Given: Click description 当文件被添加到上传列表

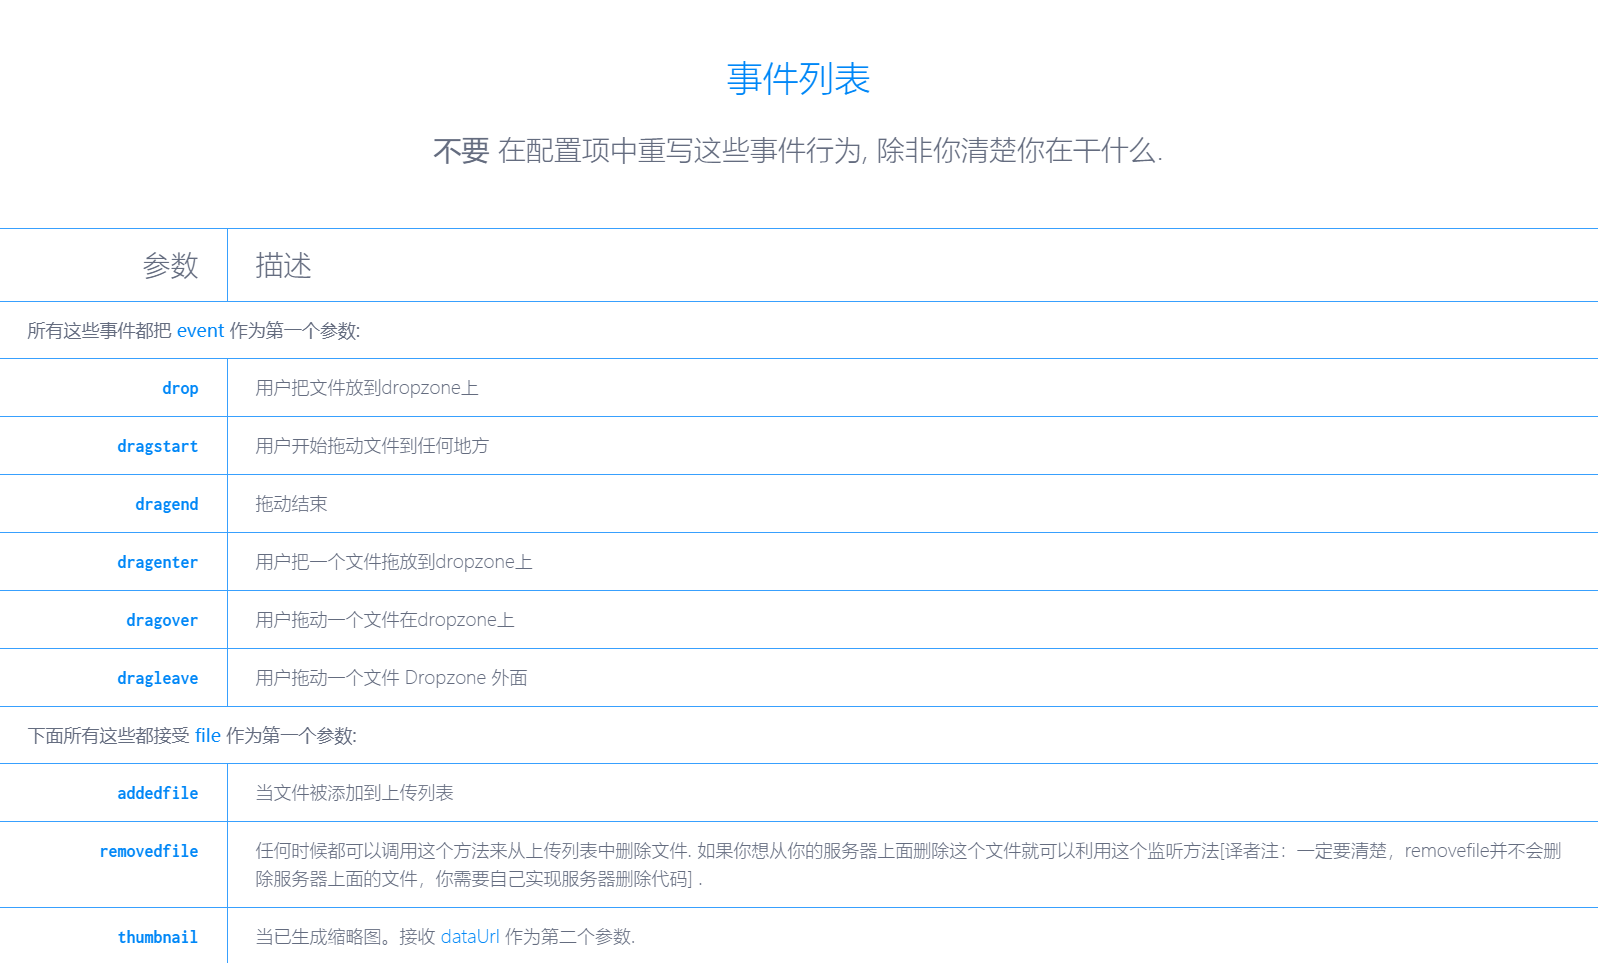Looking at the screenshot, I should (354, 793).
